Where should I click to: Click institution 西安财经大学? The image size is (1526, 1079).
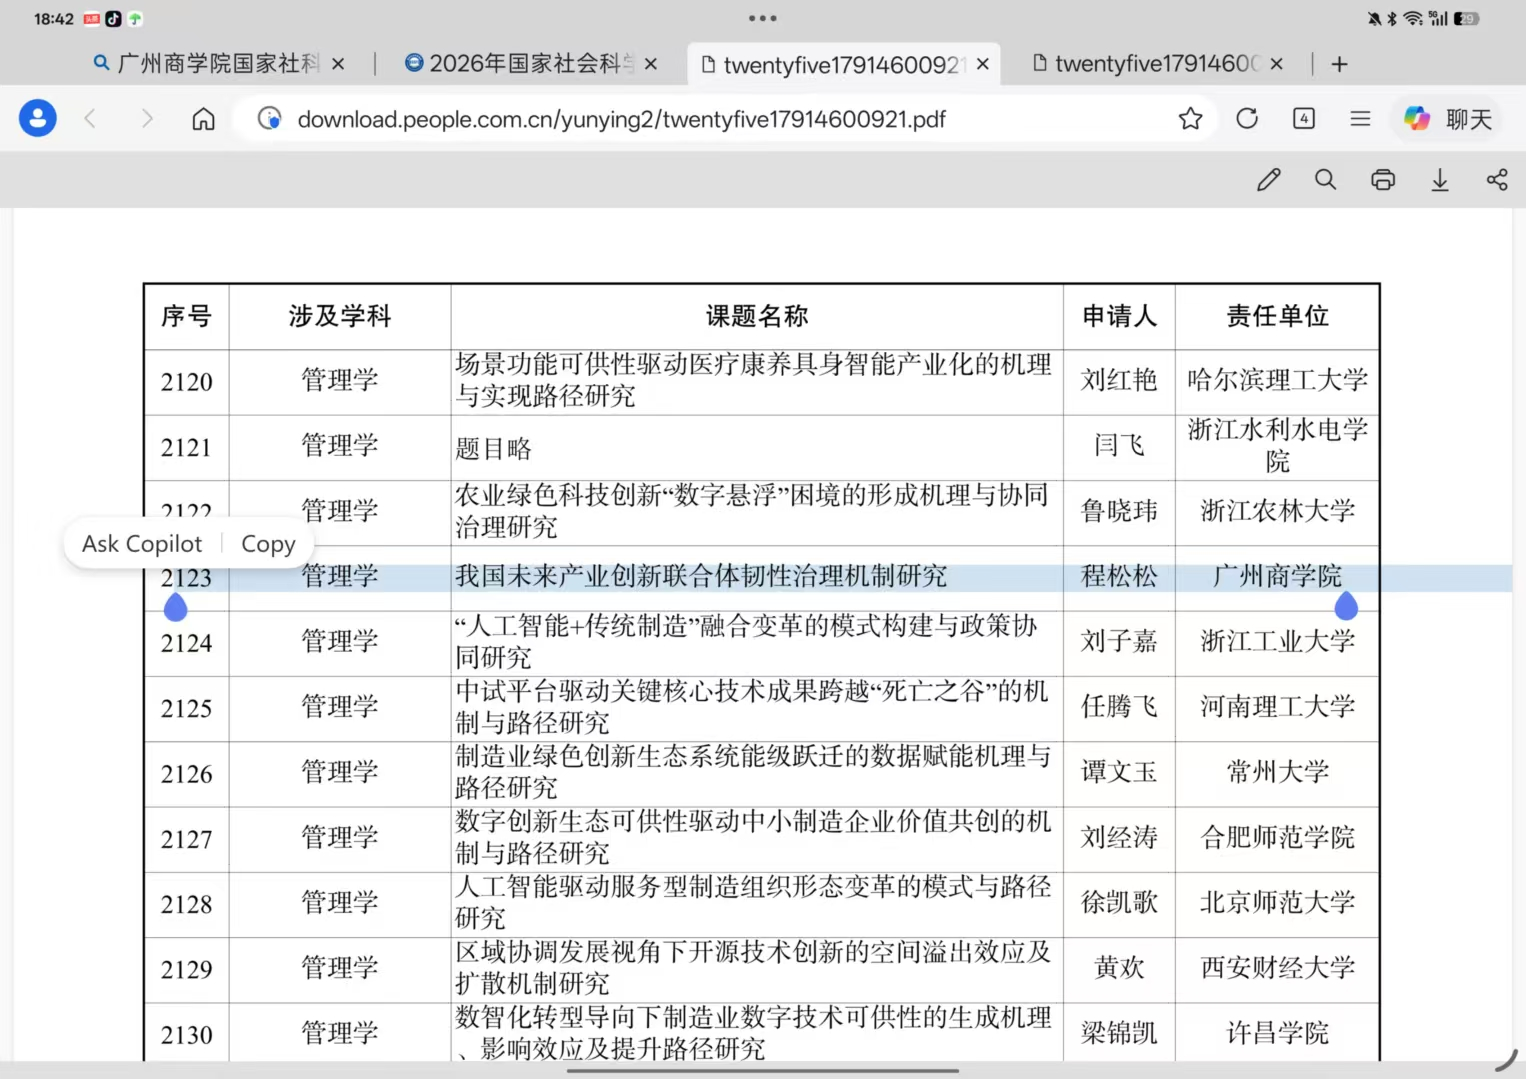pyautogui.click(x=1277, y=967)
